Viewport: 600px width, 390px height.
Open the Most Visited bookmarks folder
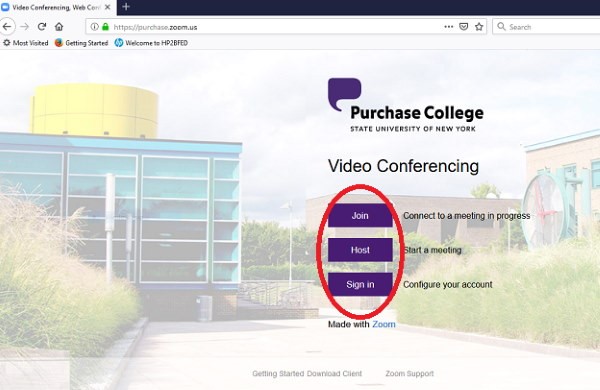point(26,43)
